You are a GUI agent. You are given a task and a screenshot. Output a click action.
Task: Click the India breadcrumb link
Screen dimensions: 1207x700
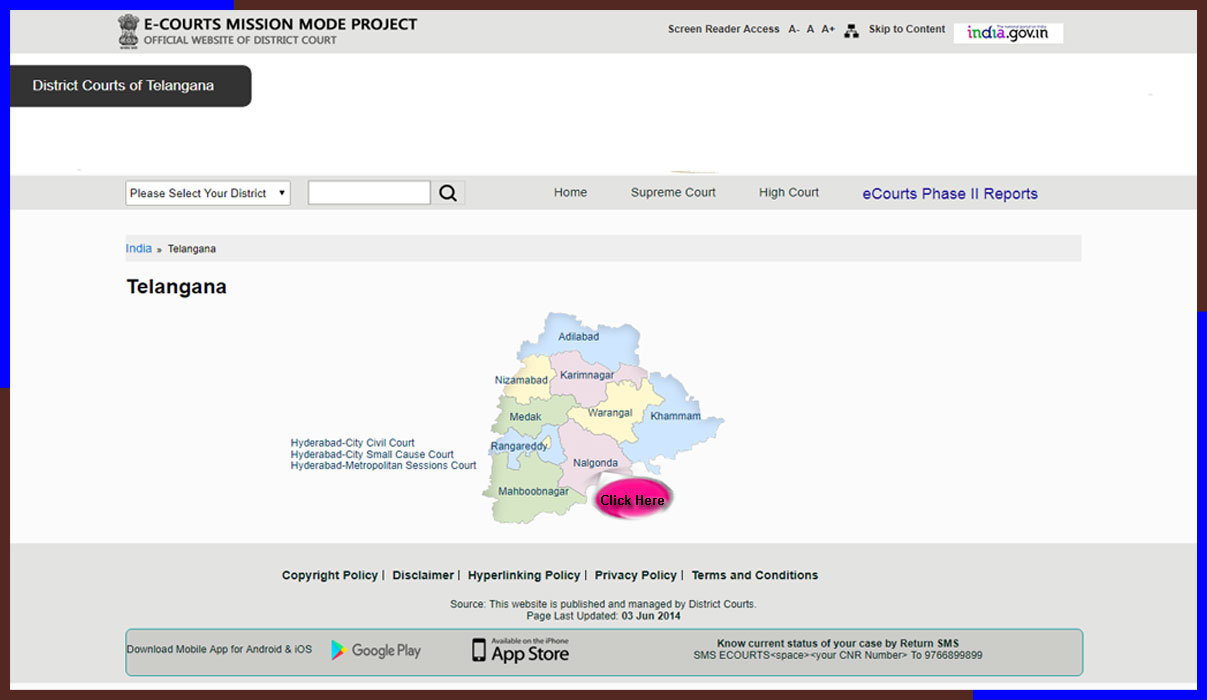[139, 248]
